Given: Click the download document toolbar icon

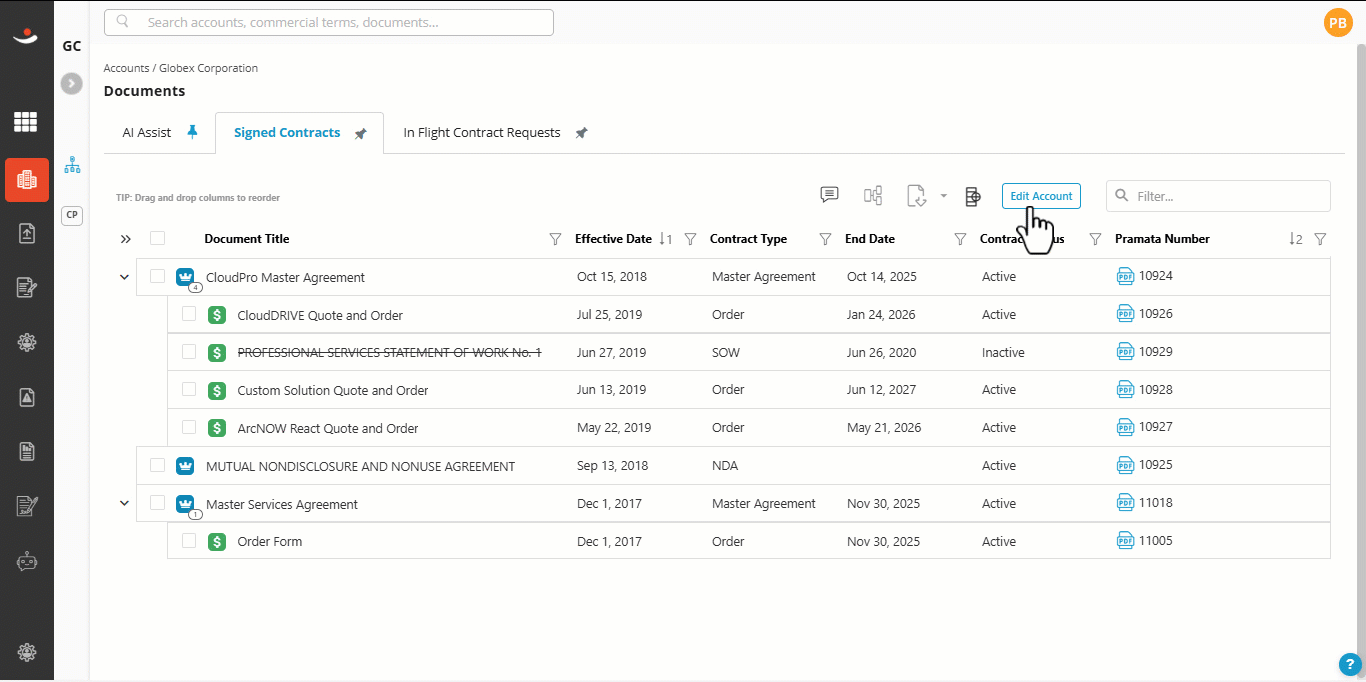Looking at the screenshot, I should (x=917, y=196).
